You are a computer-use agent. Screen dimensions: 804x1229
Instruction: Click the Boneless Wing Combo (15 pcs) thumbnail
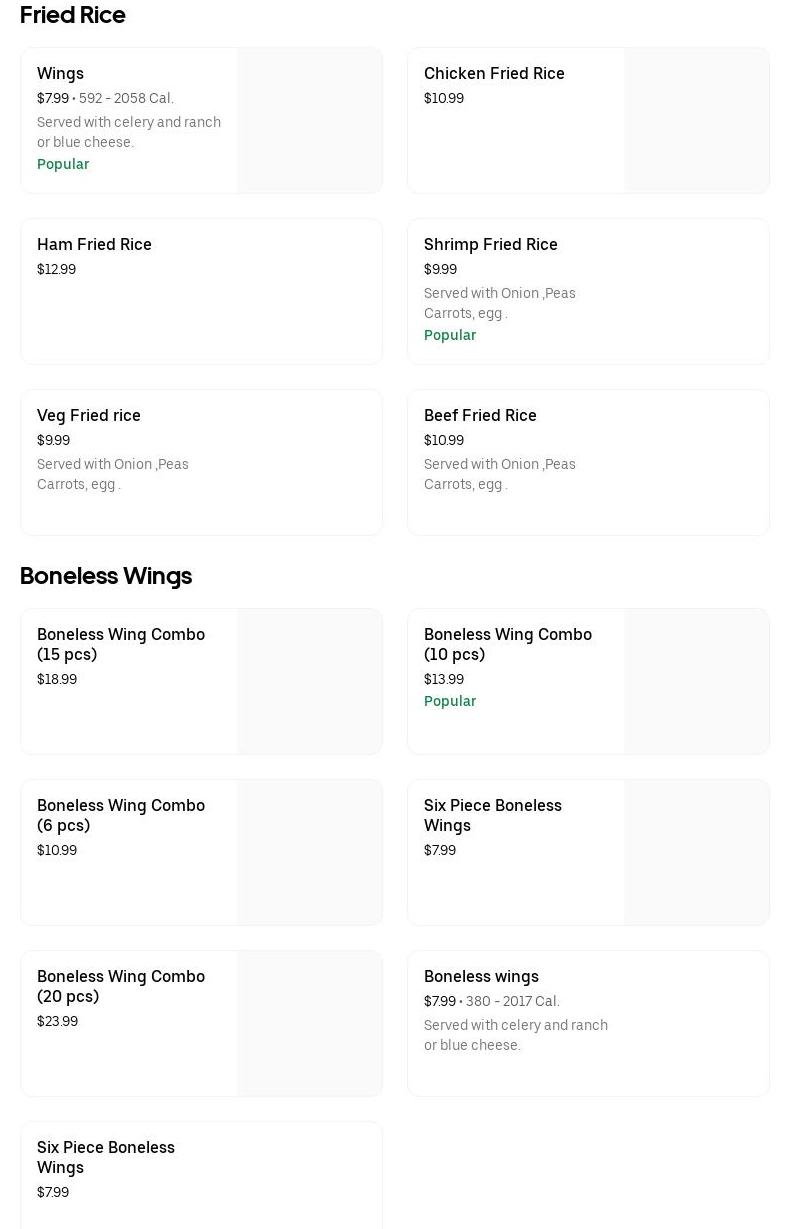tap(309, 681)
